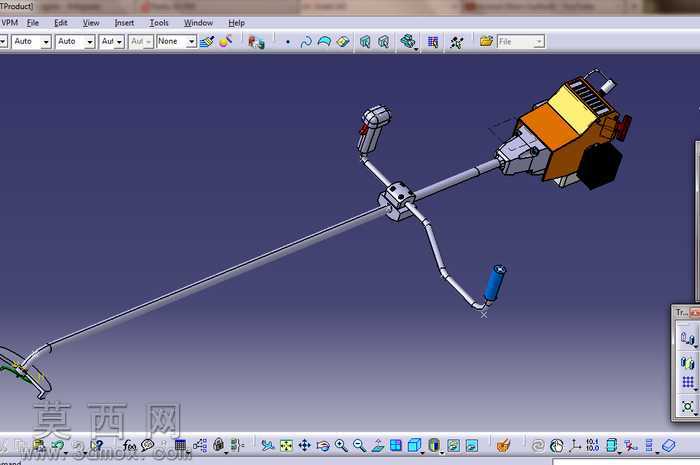Click the Normal View icon
This screenshot has height=465, width=700.
(378, 445)
